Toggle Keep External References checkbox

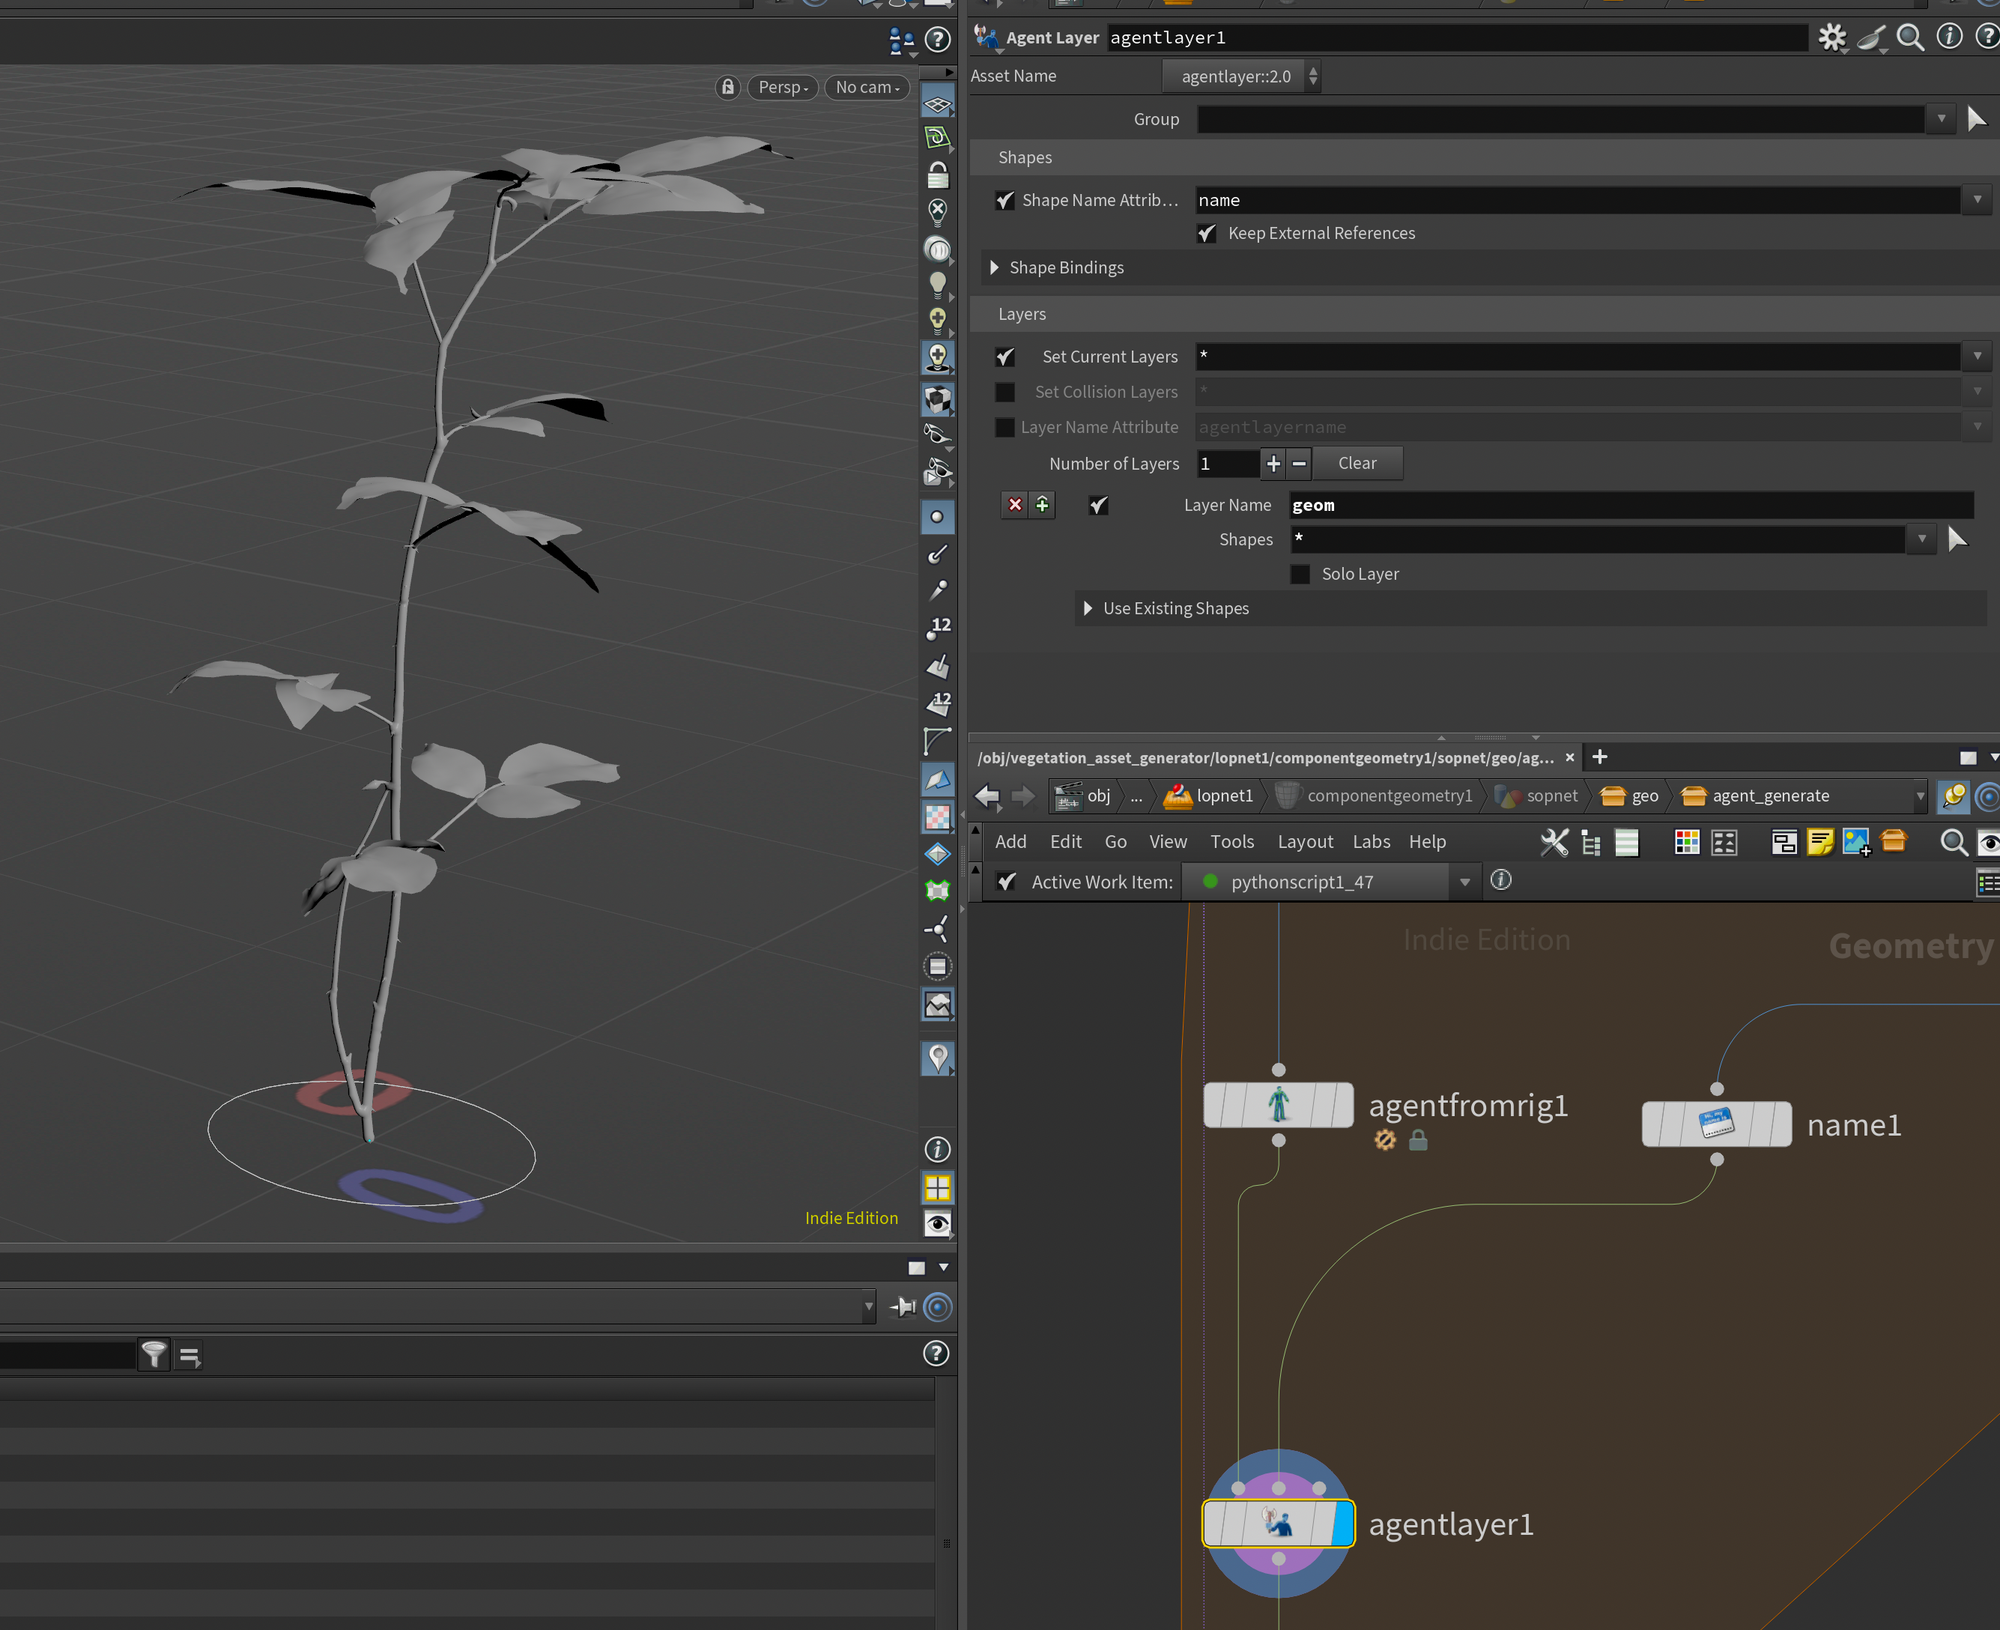tap(1207, 233)
